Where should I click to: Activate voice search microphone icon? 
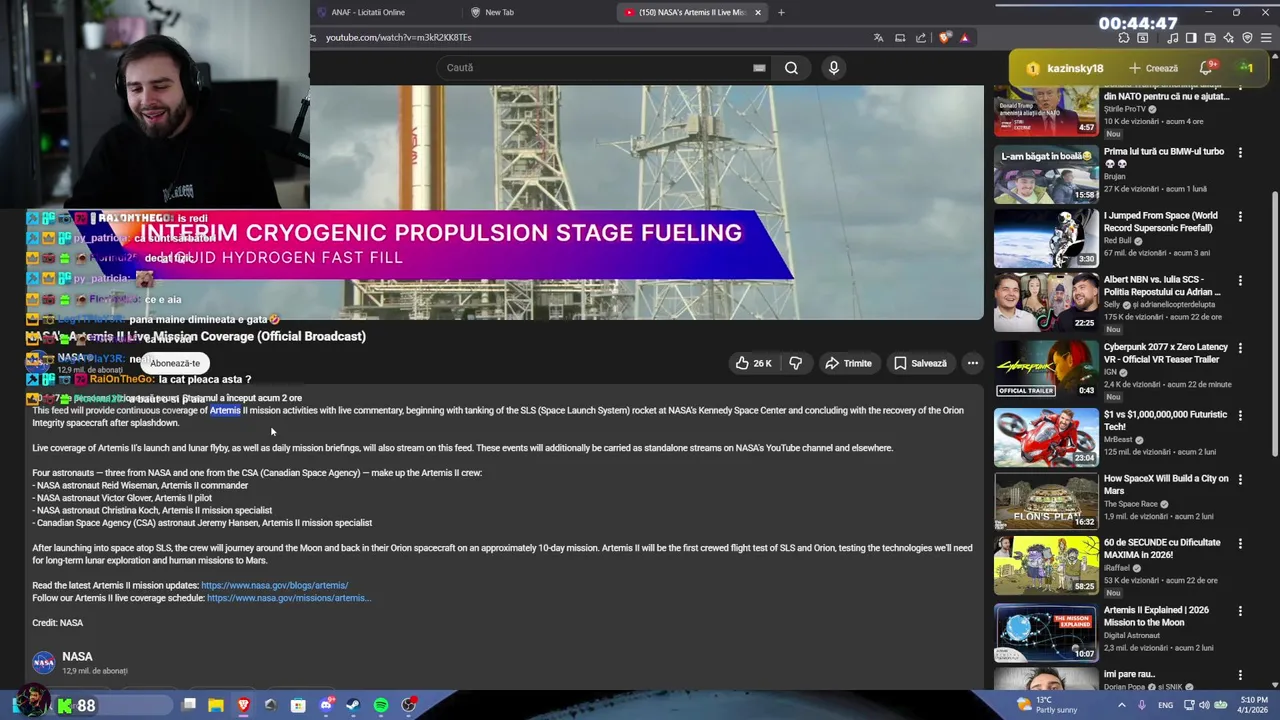834,68
